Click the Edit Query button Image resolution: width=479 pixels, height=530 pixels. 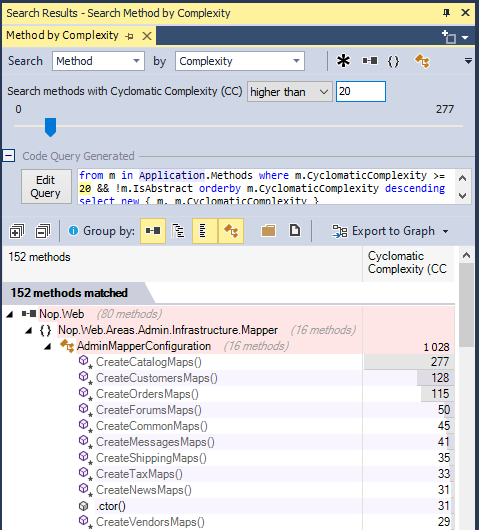pyautogui.click(x=46, y=186)
